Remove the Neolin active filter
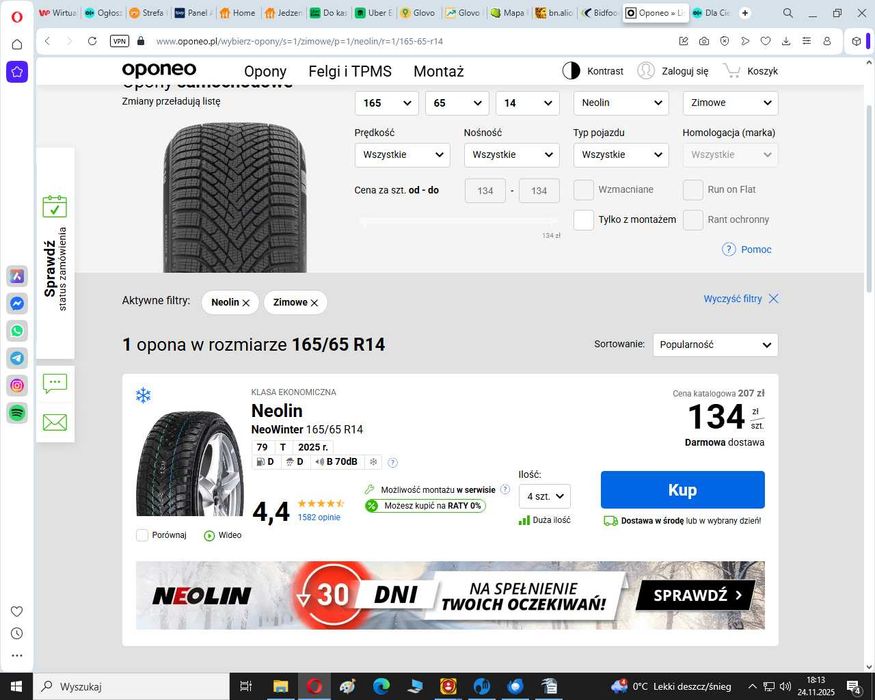 click(246, 303)
